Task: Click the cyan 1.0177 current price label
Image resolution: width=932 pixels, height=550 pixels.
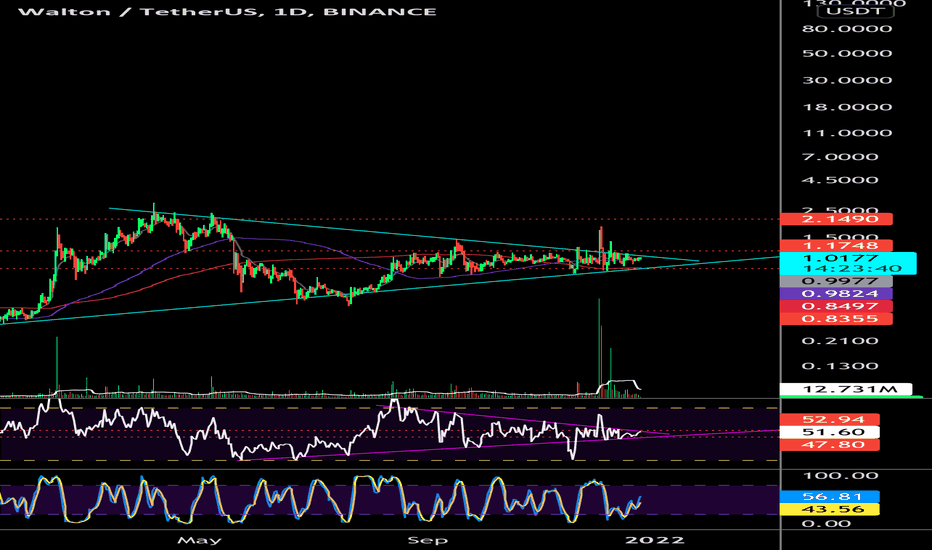Action: pyautogui.click(x=840, y=258)
